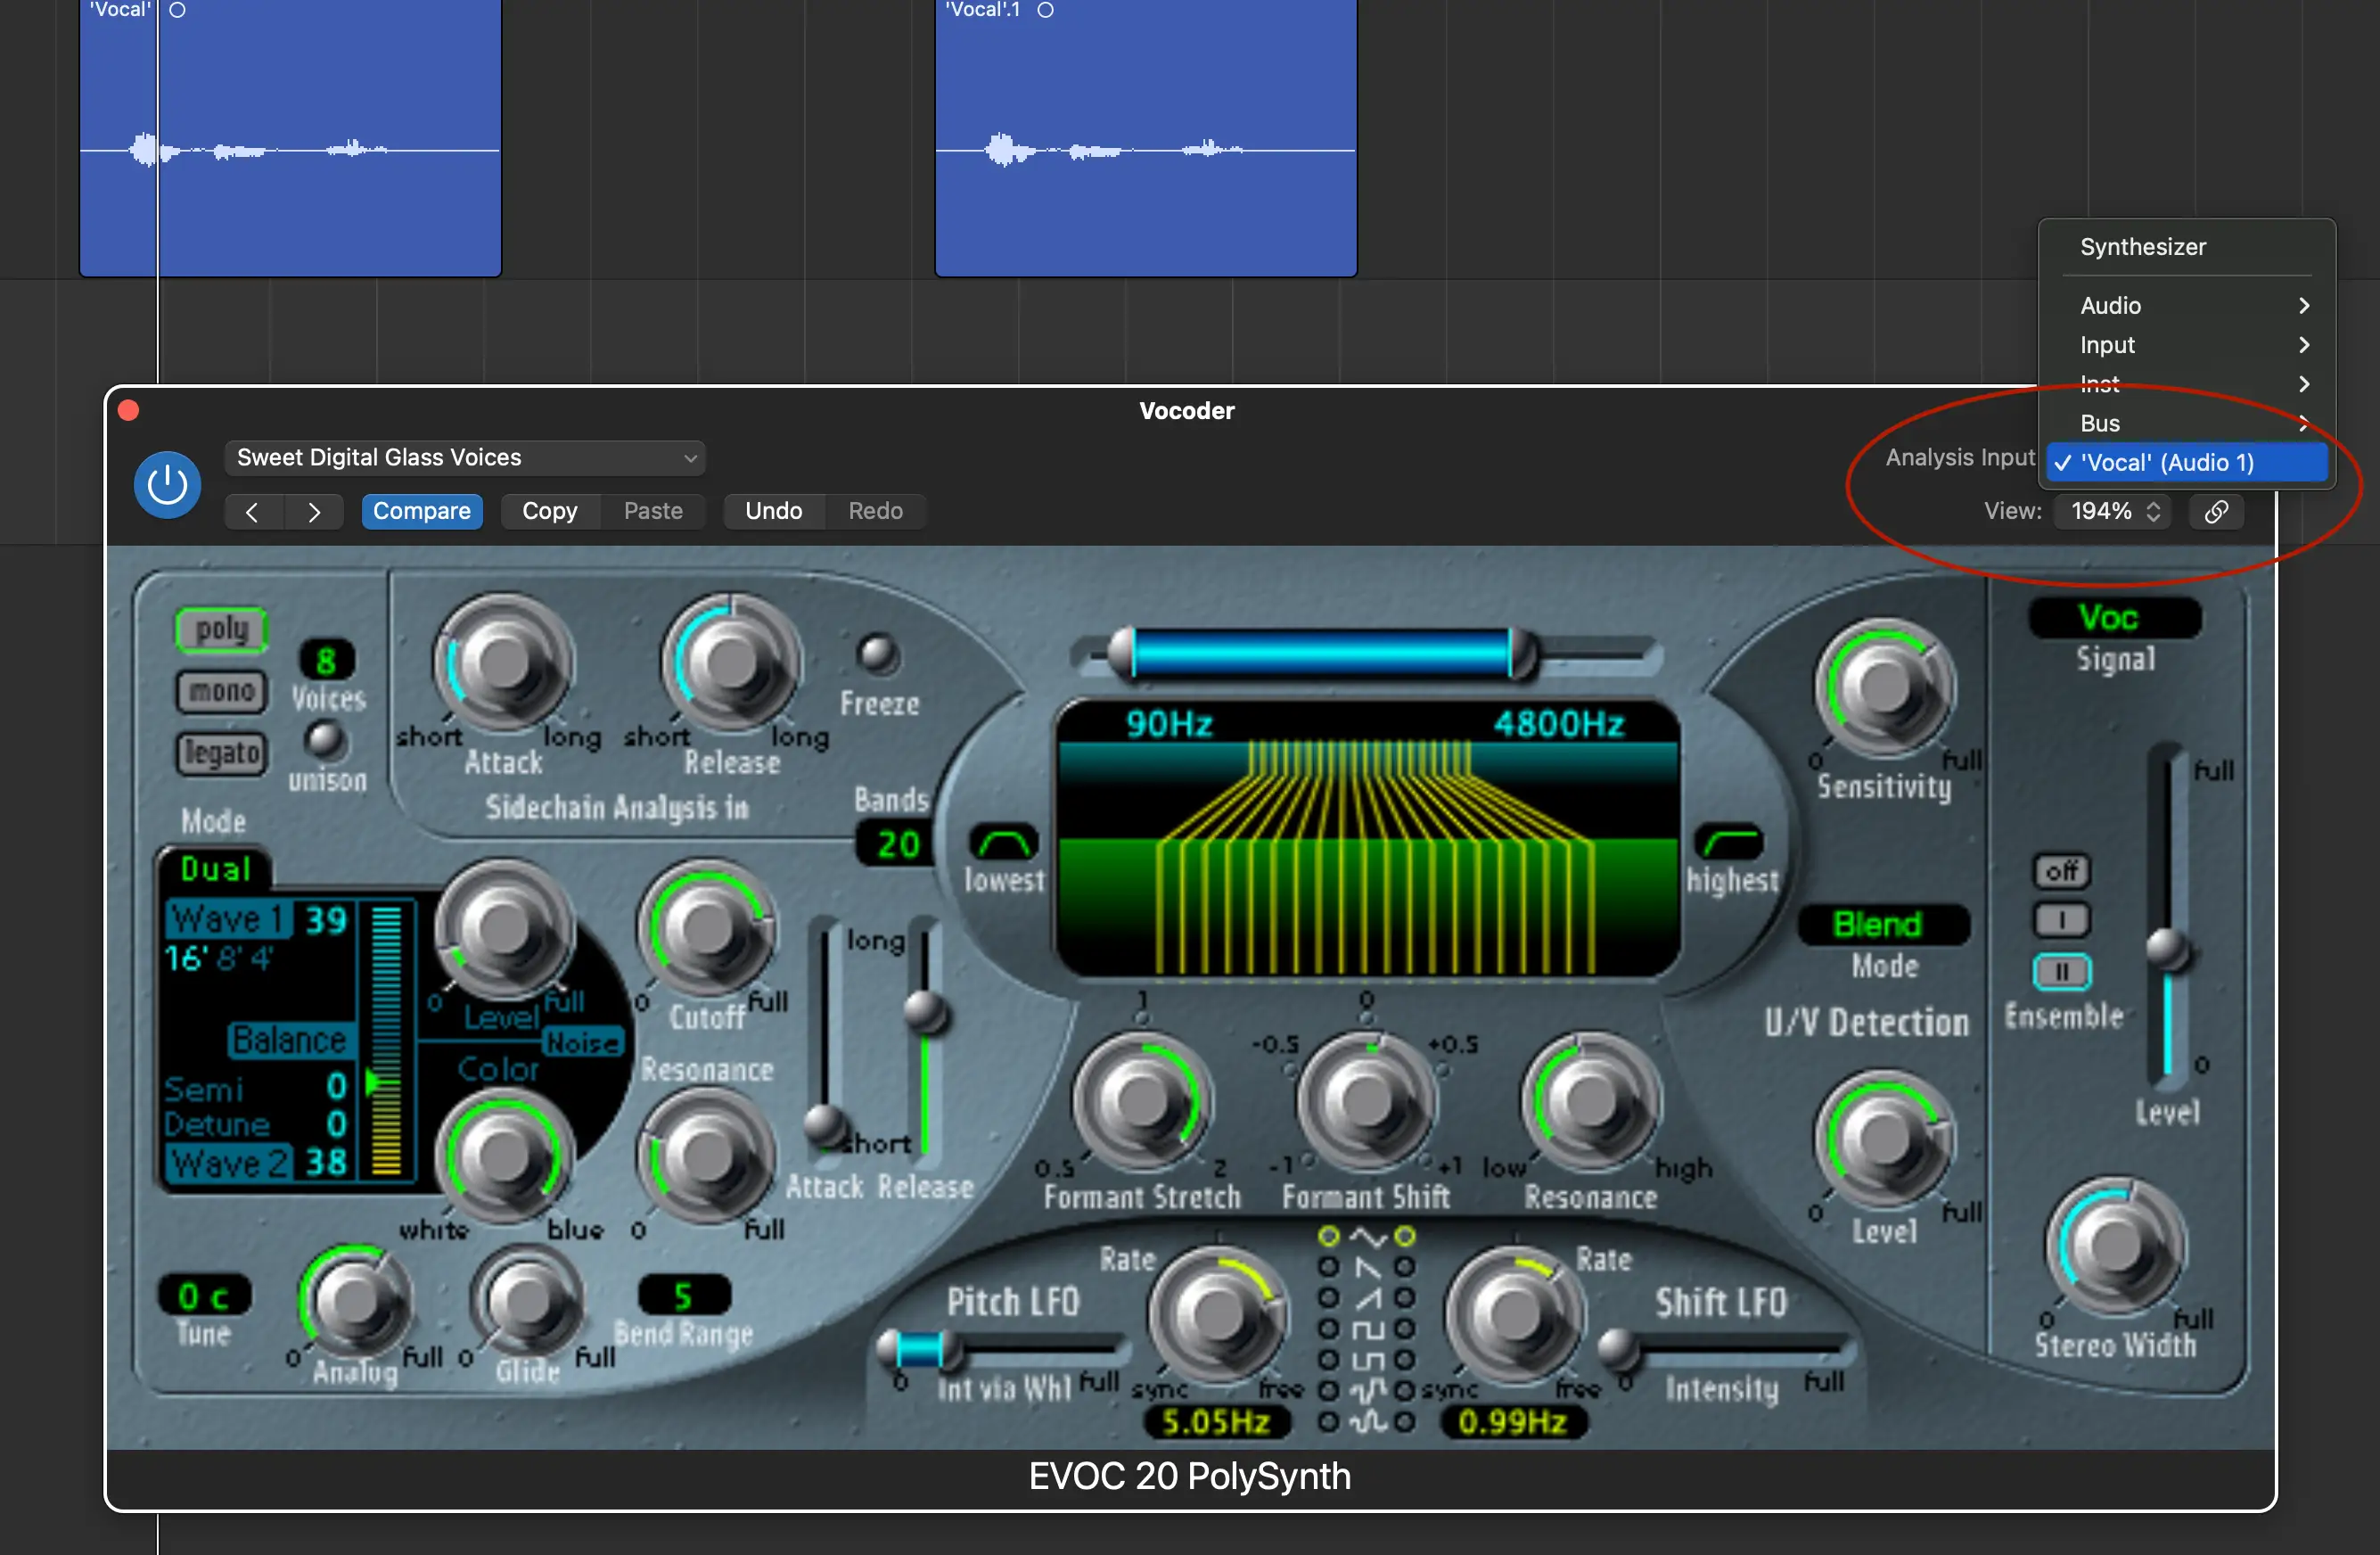Image resolution: width=2380 pixels, height=1555 pixels.
Task: Enable mono mode
Action: (221, 691)
